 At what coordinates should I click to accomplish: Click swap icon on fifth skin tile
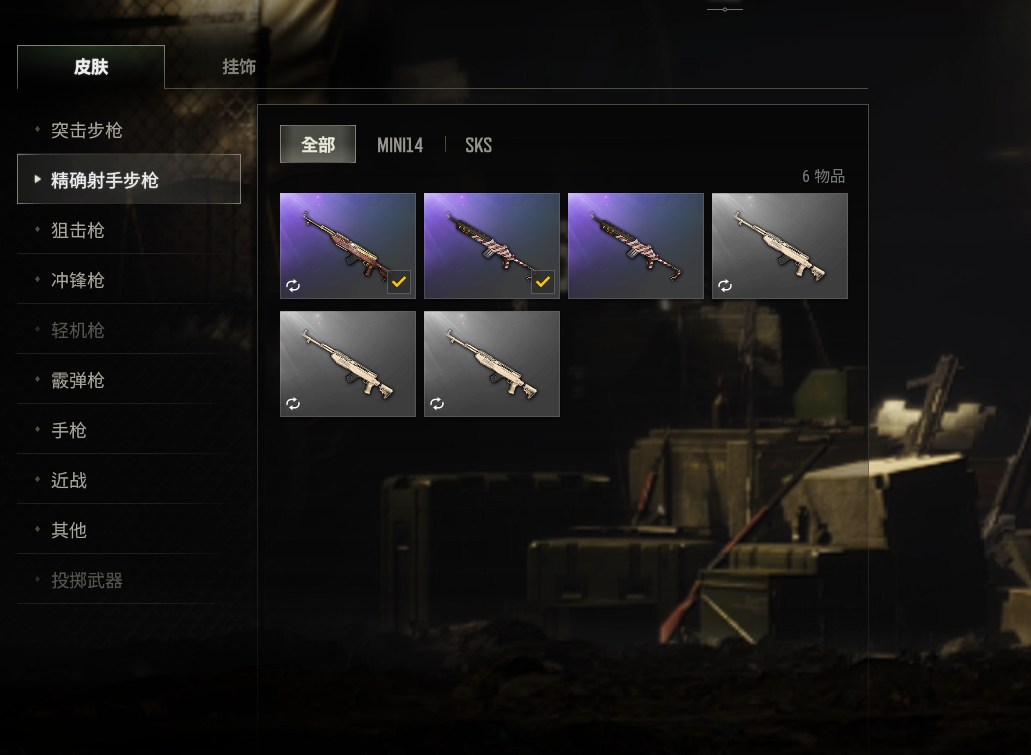point(293,403)
